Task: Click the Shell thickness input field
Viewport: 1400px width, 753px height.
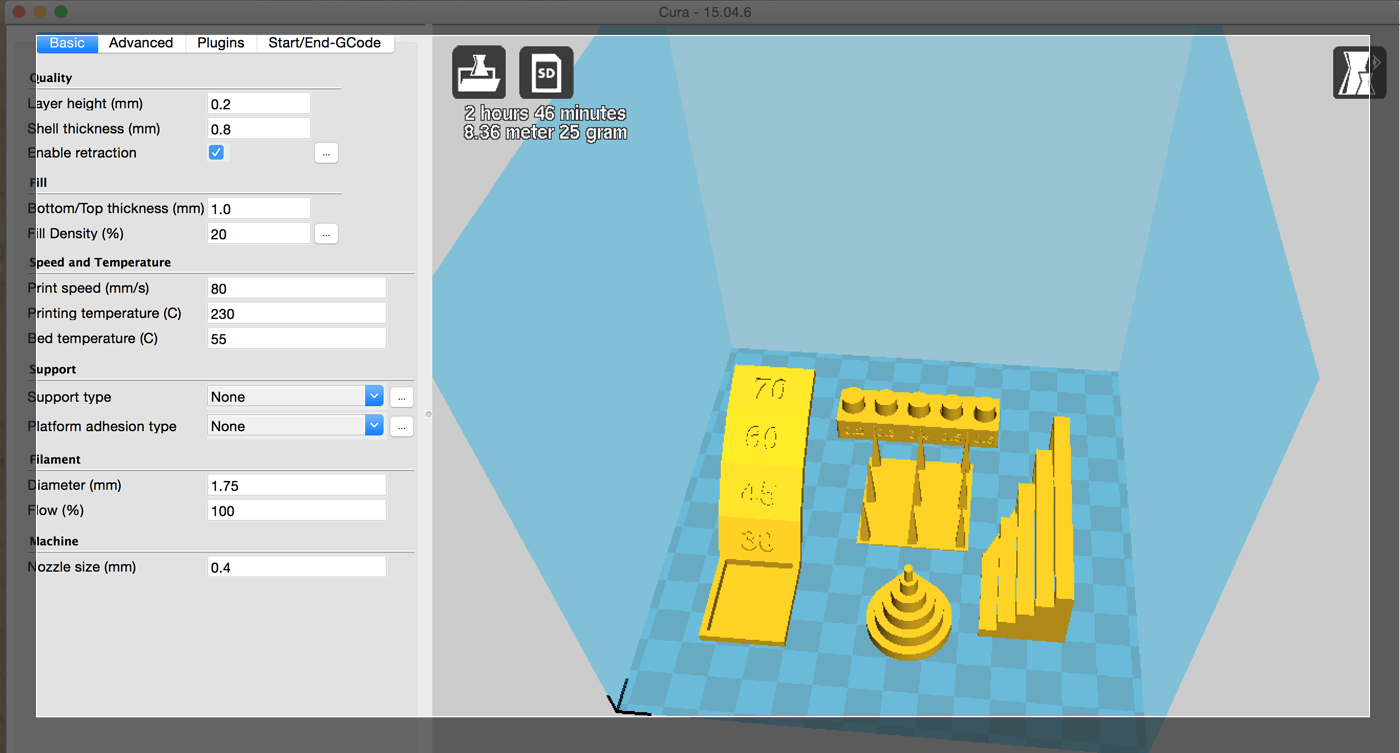Action: (259, 129)
